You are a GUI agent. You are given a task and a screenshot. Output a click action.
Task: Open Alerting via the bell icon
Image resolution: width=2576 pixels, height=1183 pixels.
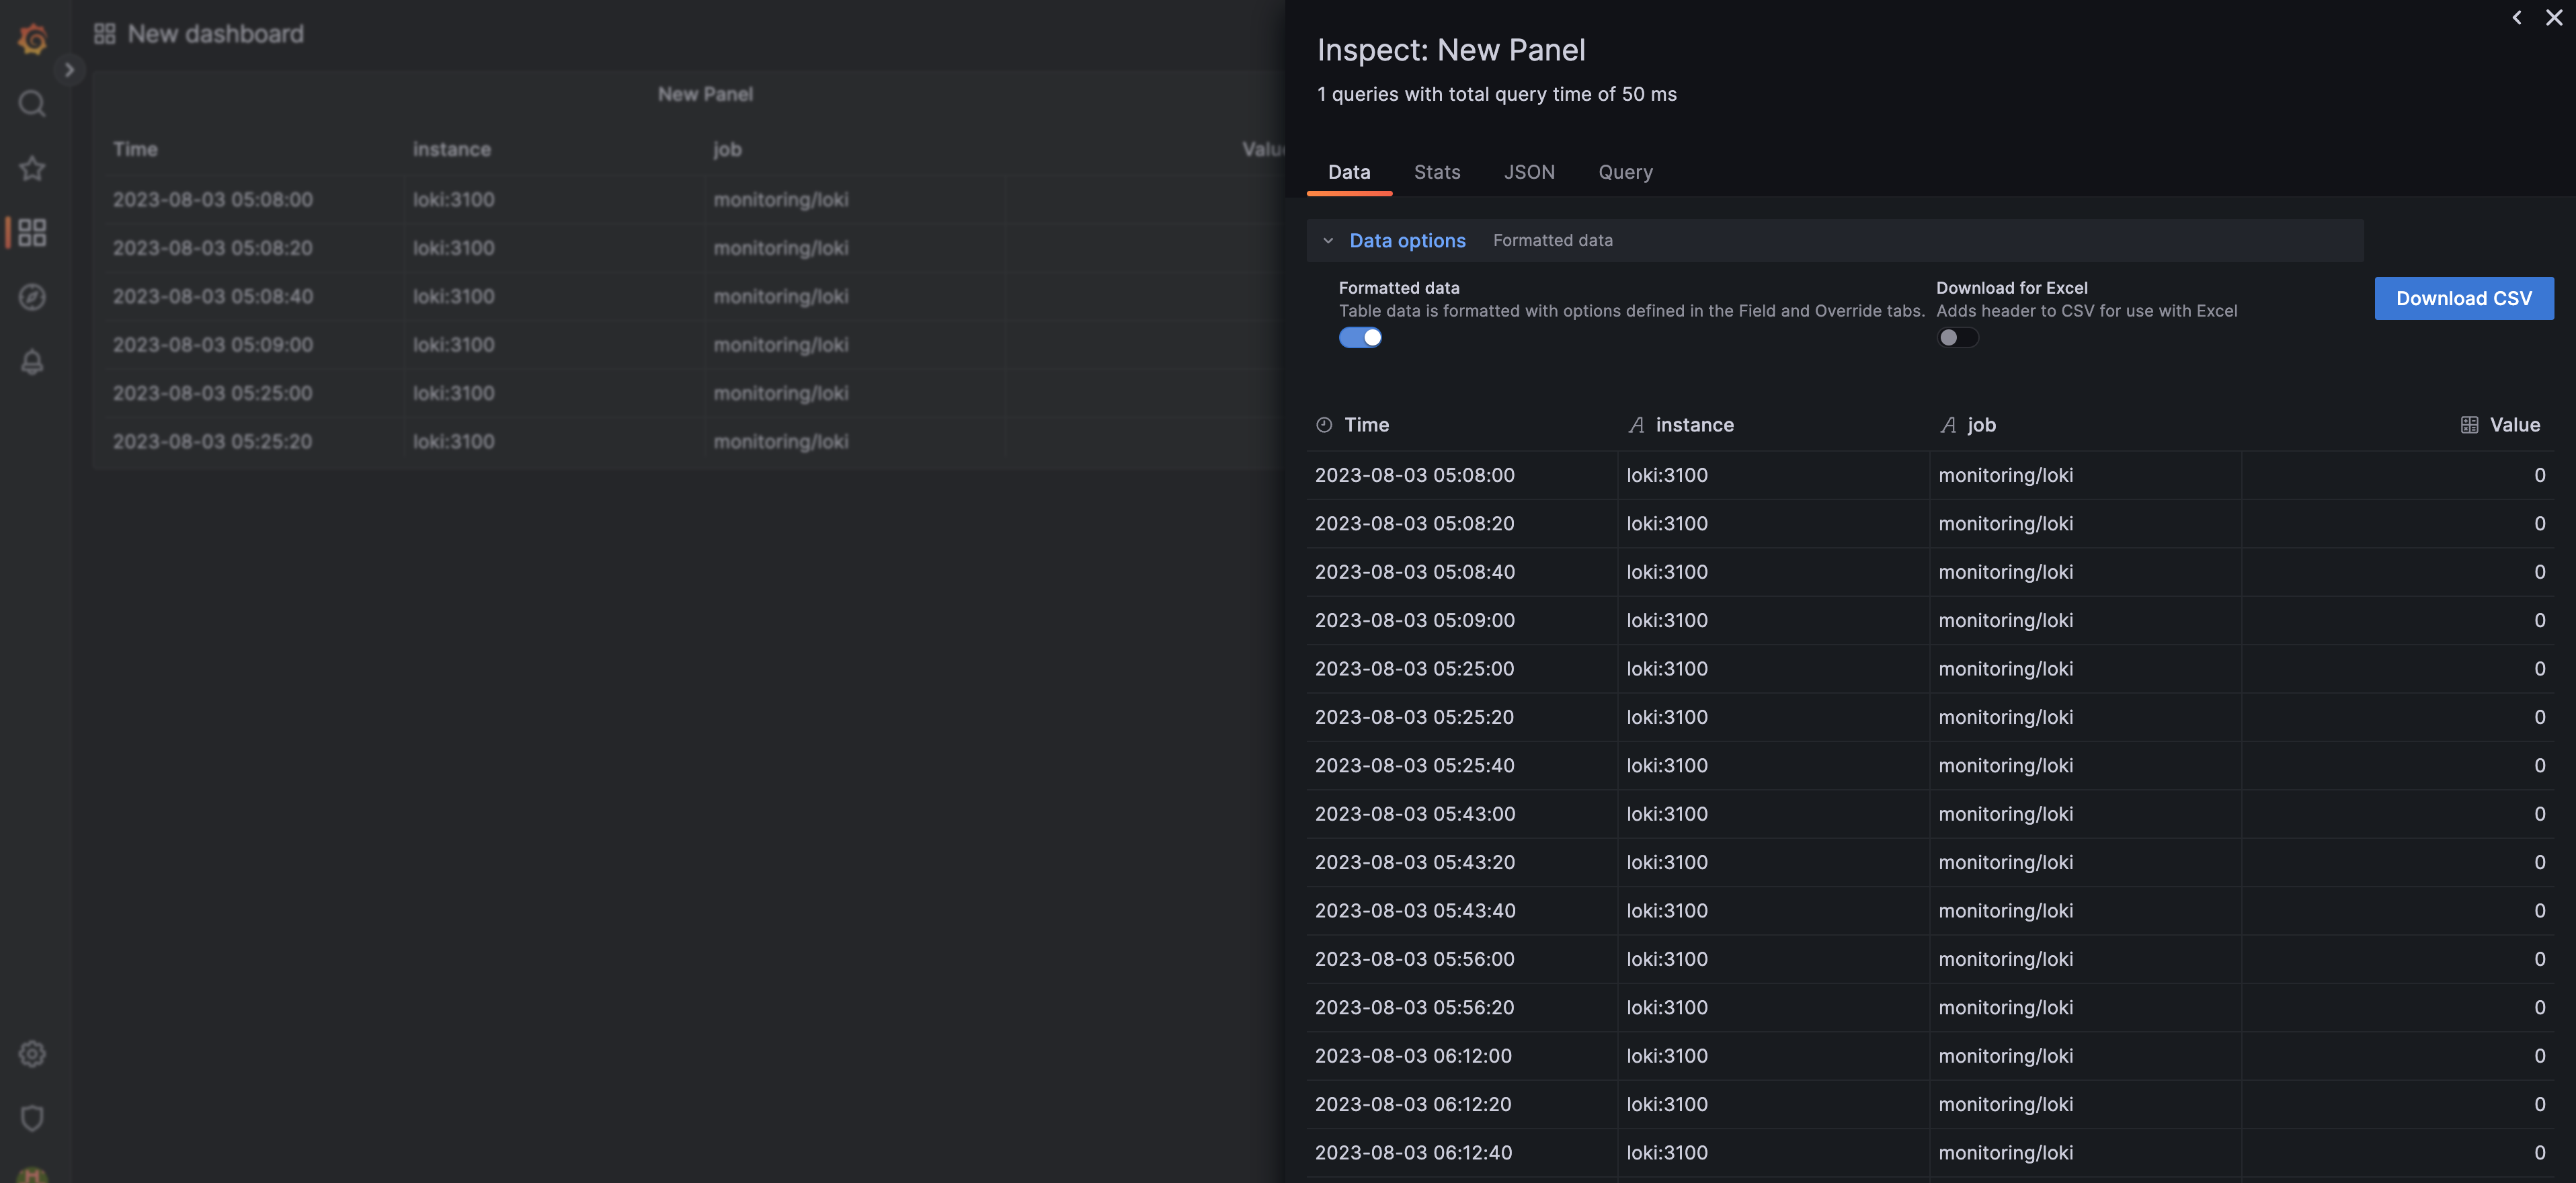pyautogui.click(x=32, y=362)
